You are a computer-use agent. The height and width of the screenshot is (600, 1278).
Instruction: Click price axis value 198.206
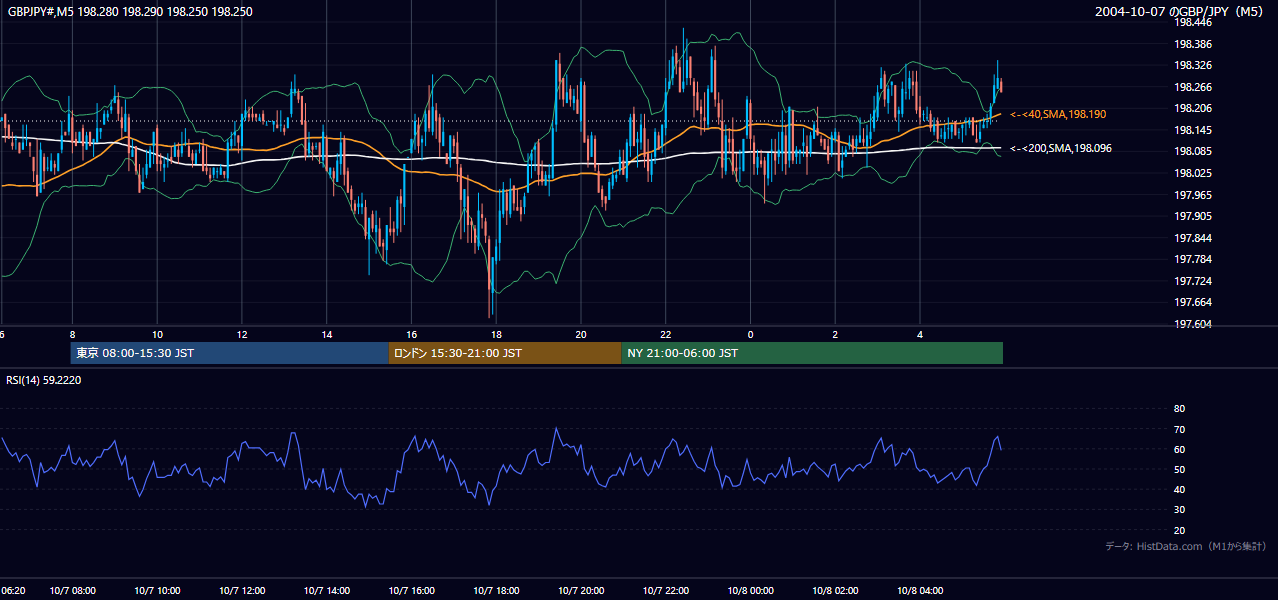click(x=1193, y=108)
